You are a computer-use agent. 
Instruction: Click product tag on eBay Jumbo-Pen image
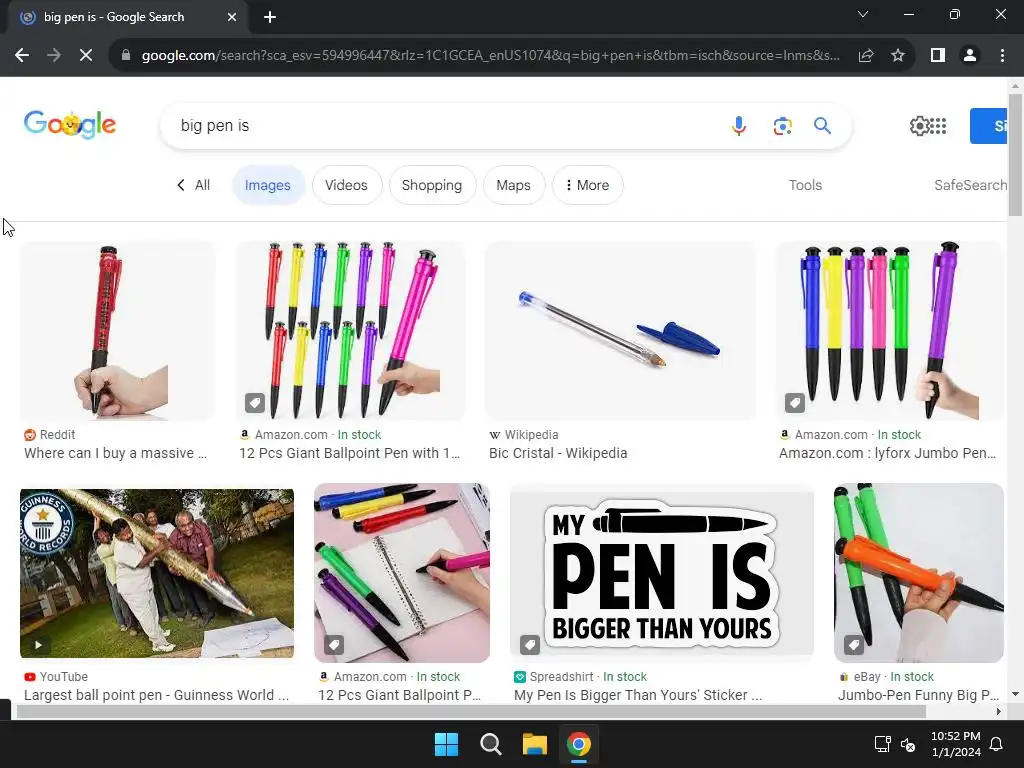[x=854, y=645]
